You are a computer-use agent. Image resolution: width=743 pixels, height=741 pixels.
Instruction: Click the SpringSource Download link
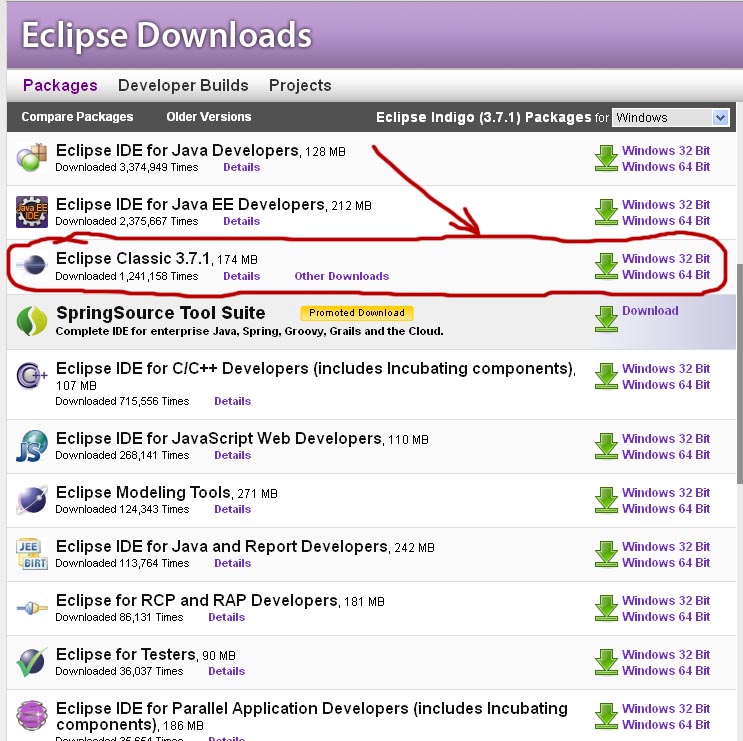click(650, 310)
